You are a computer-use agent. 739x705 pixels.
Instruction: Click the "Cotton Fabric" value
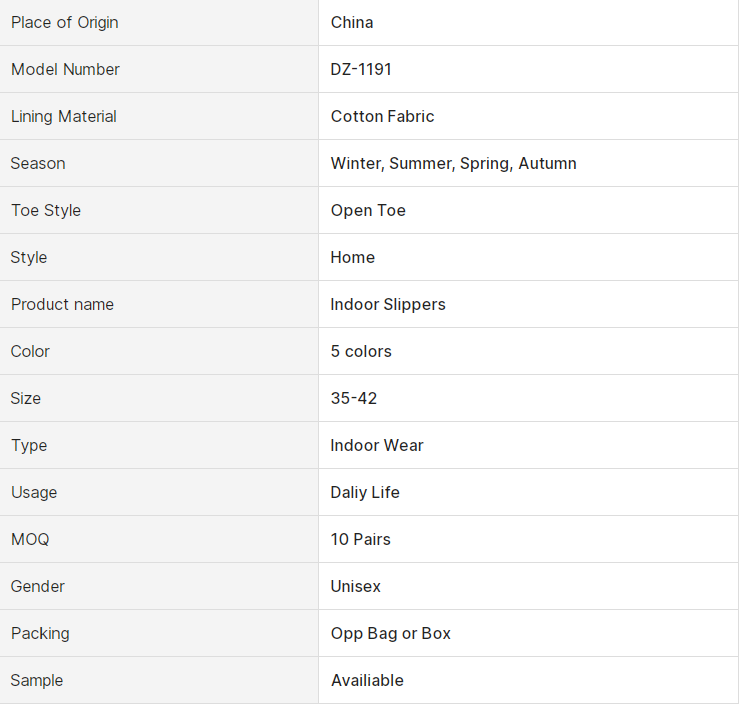(382, 116)
